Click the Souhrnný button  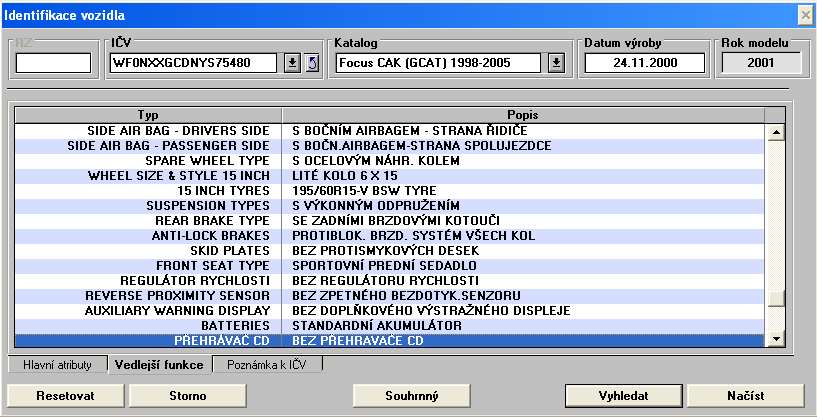click(411, 395)
